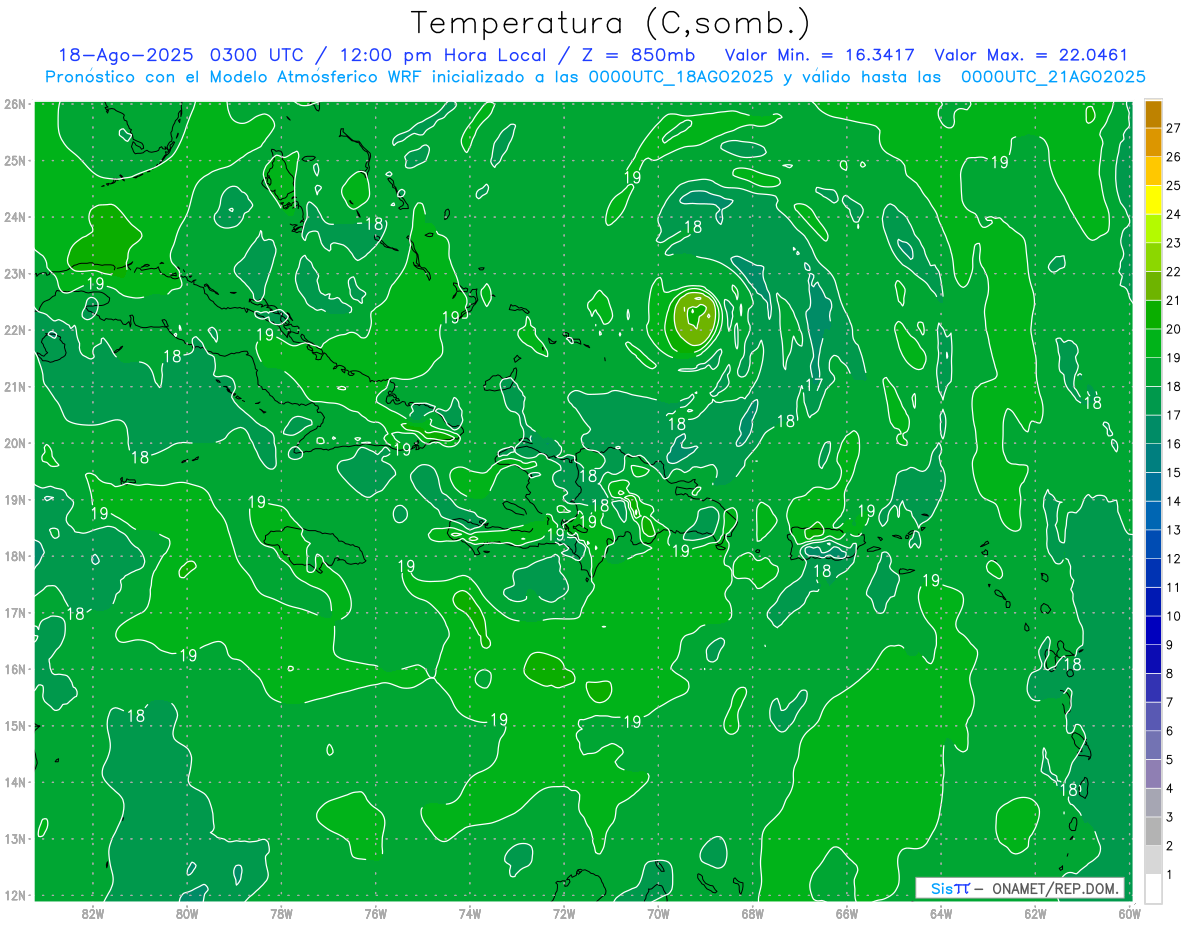Click the '12N' latitude axis label
Viewport: 1200px width, 927px height.
pyautogui.click(x=15, y=895)
